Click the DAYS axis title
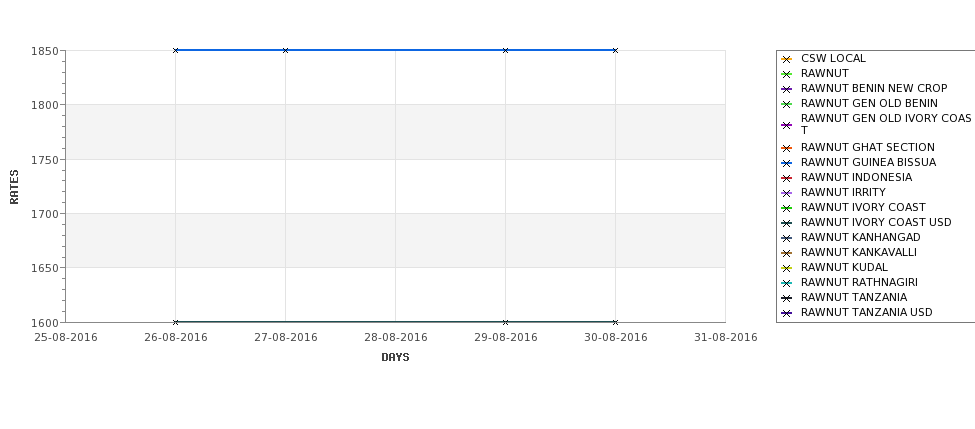 pyautogui.click(x=395, y=357)
